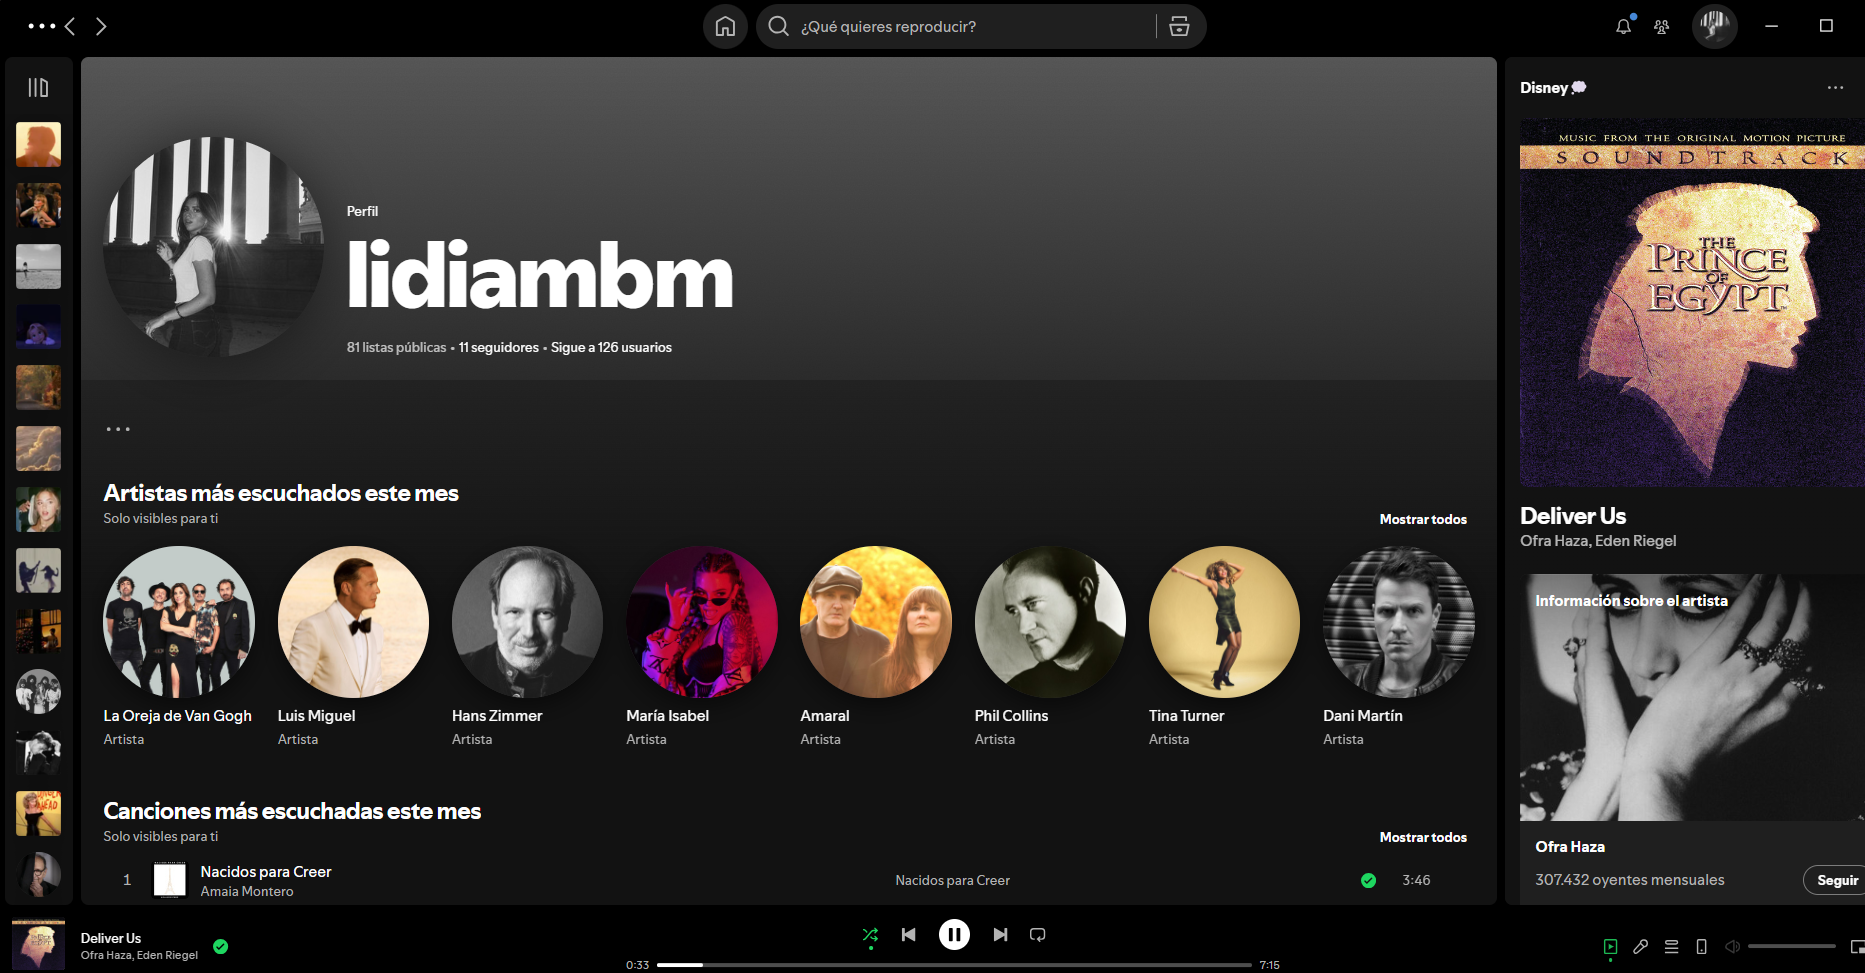This screenshot has width=1865, height=973.
Task: Open Amaral artist page
Action: coord(876,647)
